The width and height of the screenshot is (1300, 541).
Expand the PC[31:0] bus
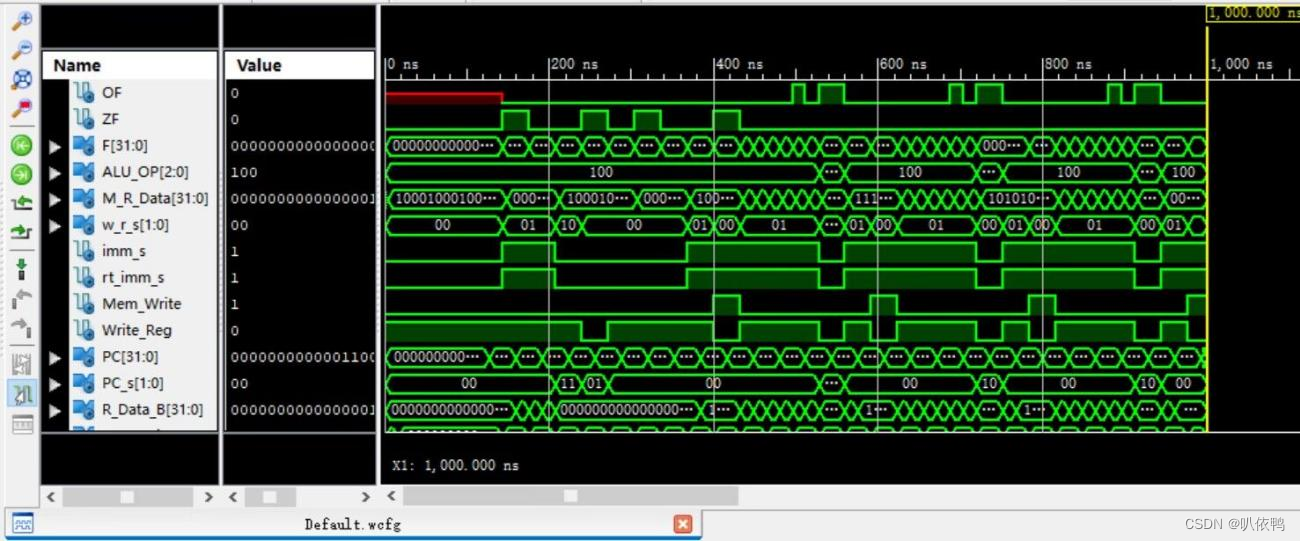[x=56, y=357]
